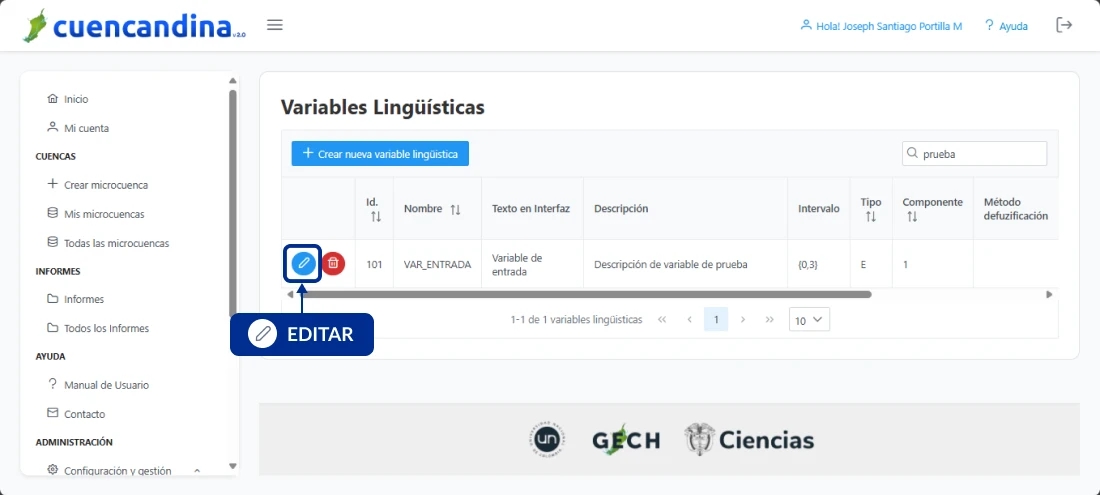
Task: Select page 1 in the paginator
Action: [x=716, y=319]
